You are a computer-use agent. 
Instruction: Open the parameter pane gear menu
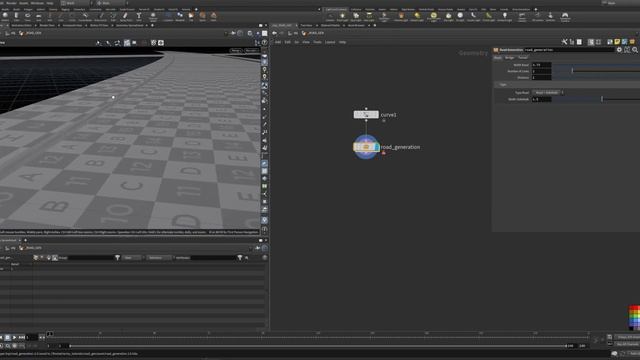tap(619, 50)
